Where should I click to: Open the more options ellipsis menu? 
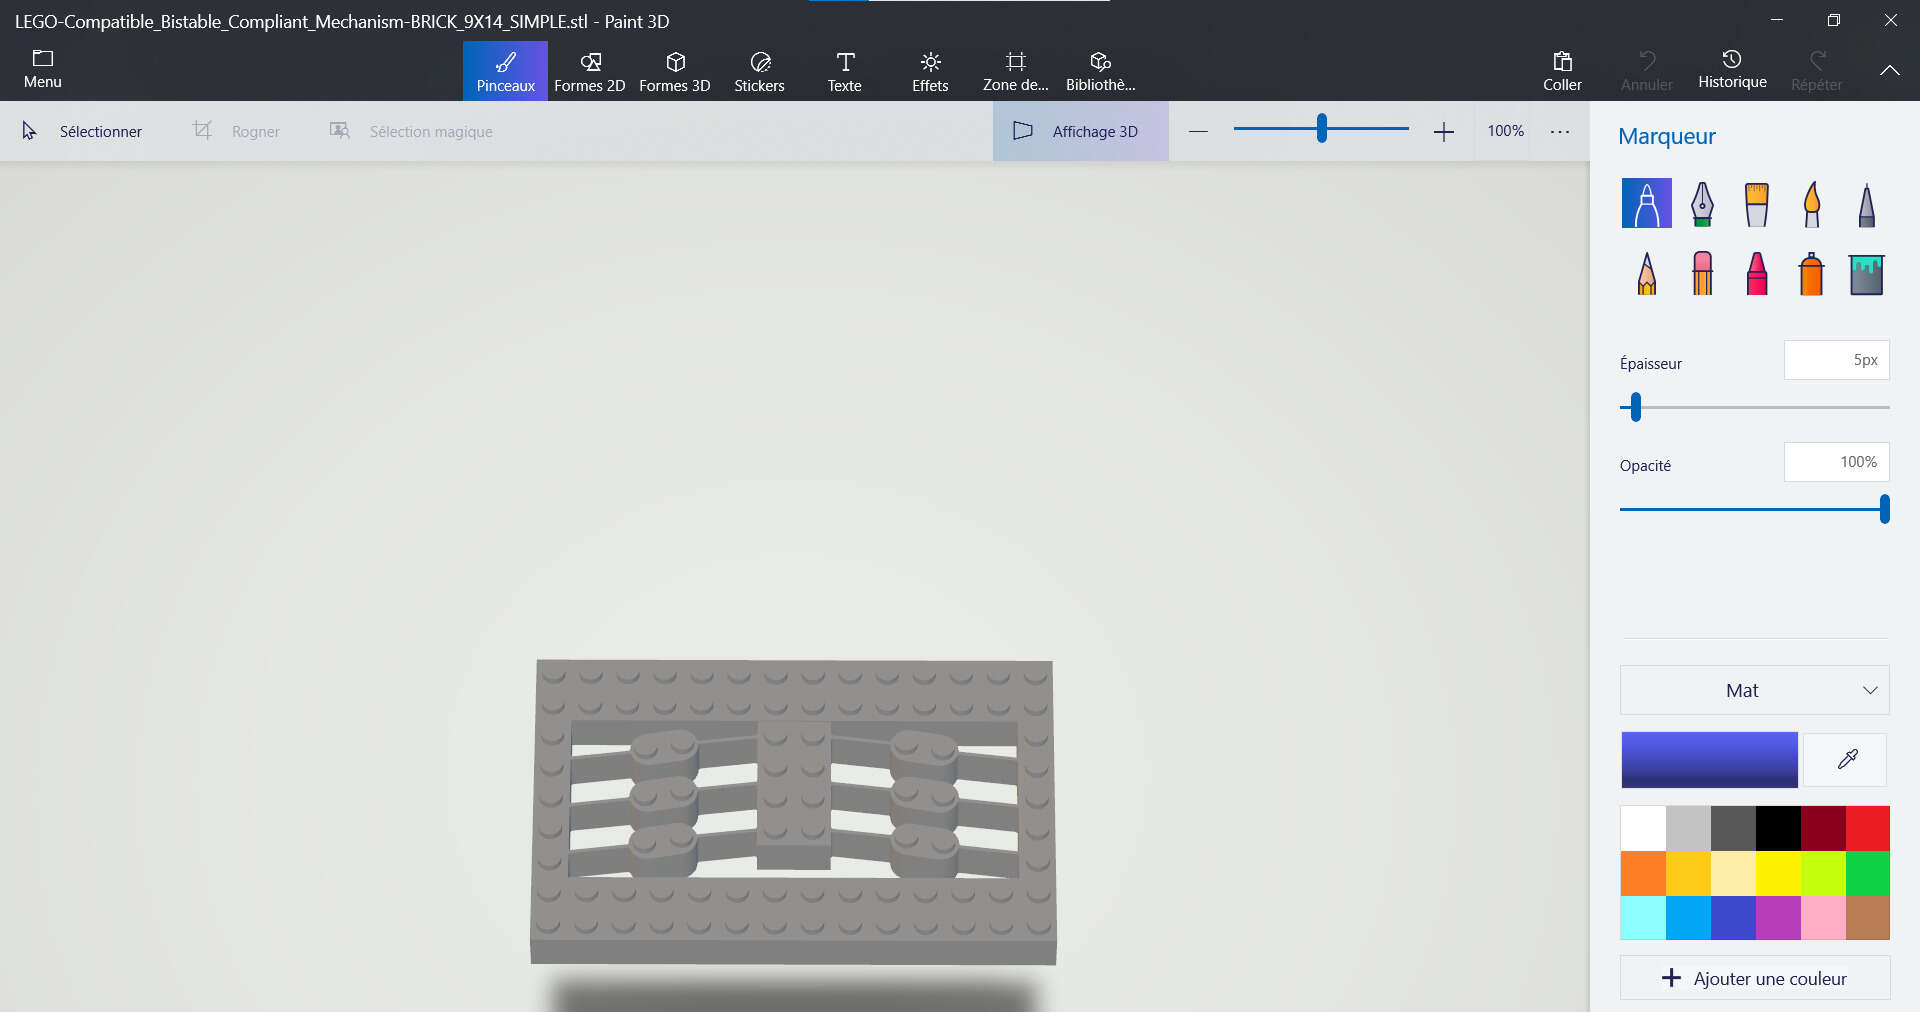point(1559,131)
